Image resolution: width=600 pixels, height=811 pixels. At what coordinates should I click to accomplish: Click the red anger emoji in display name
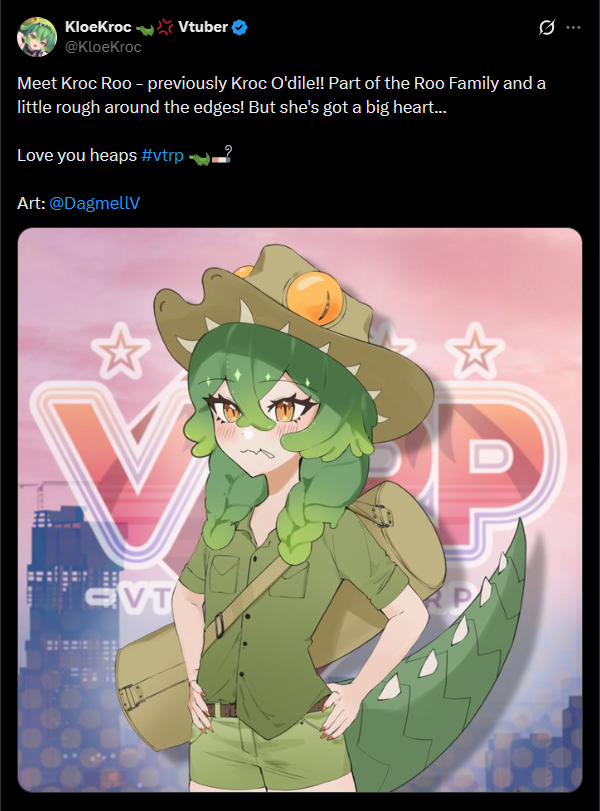pyautogui.click(x=165, y=27)
